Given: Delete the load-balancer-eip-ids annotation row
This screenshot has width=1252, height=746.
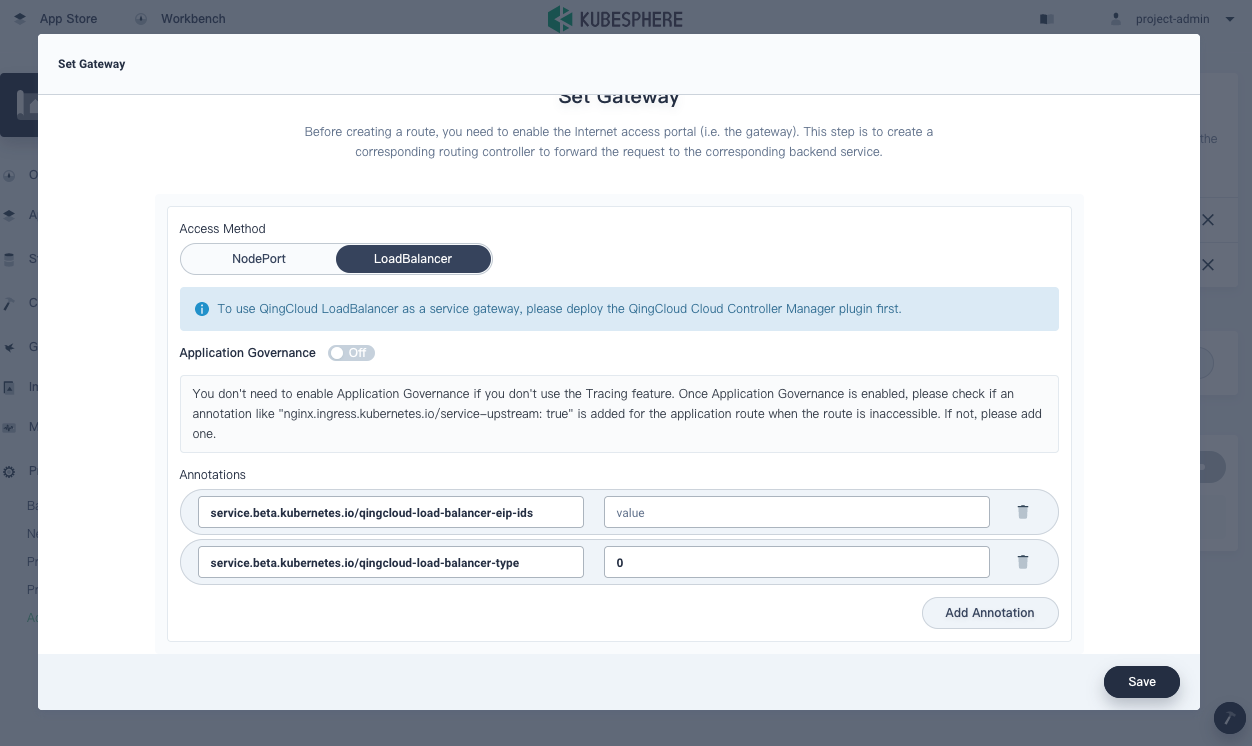Looking at the screenshot, I should click(x=1022, y=512).
